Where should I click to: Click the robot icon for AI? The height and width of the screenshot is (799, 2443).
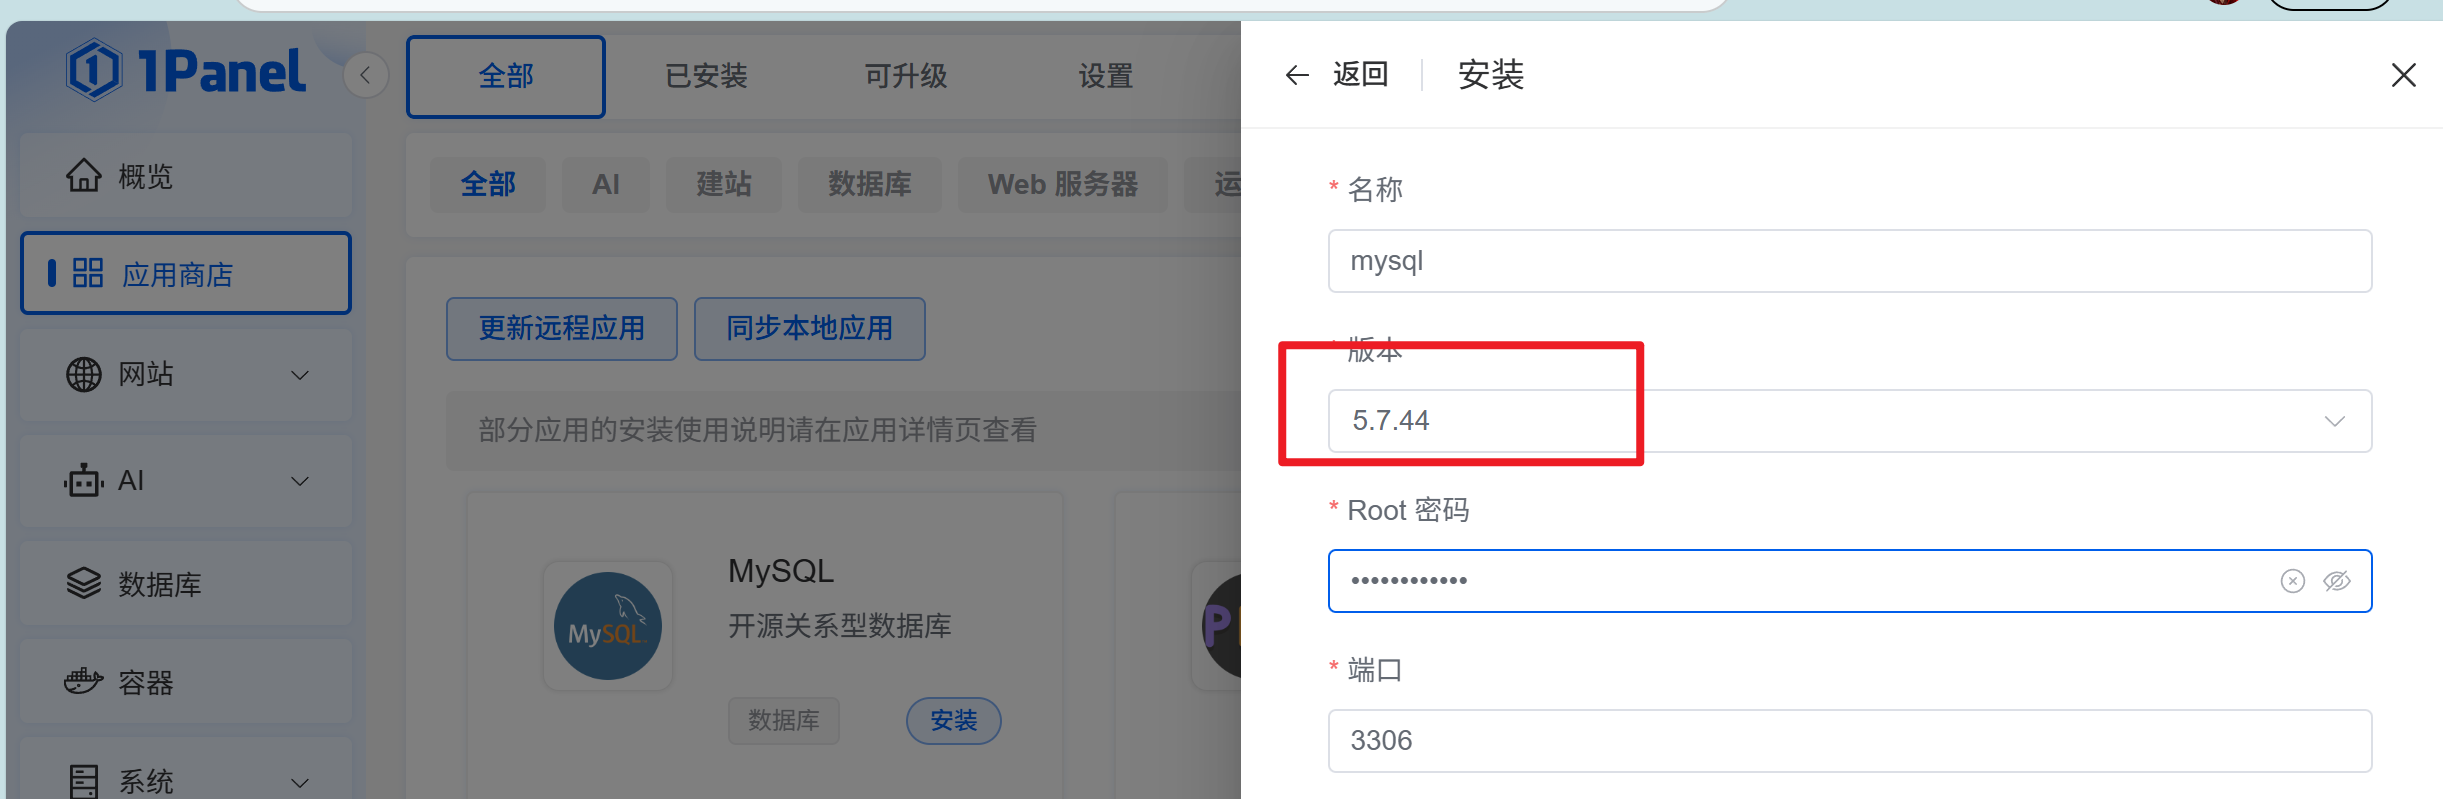pos(84,481)
